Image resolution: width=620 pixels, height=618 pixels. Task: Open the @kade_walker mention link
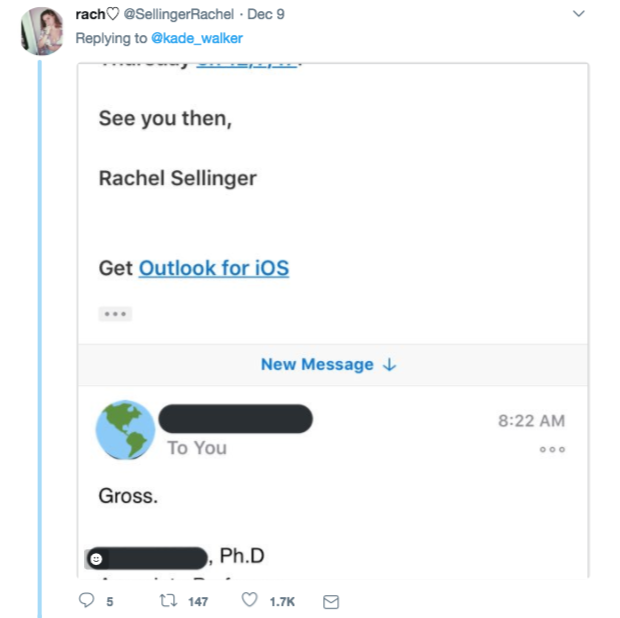(x=197, y=38)
